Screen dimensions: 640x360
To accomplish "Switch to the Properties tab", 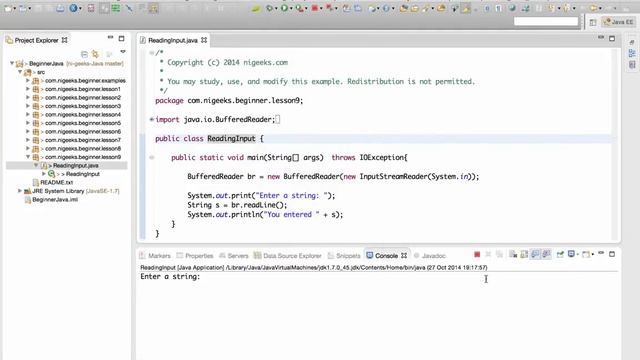I will click(x=199, y=256).
